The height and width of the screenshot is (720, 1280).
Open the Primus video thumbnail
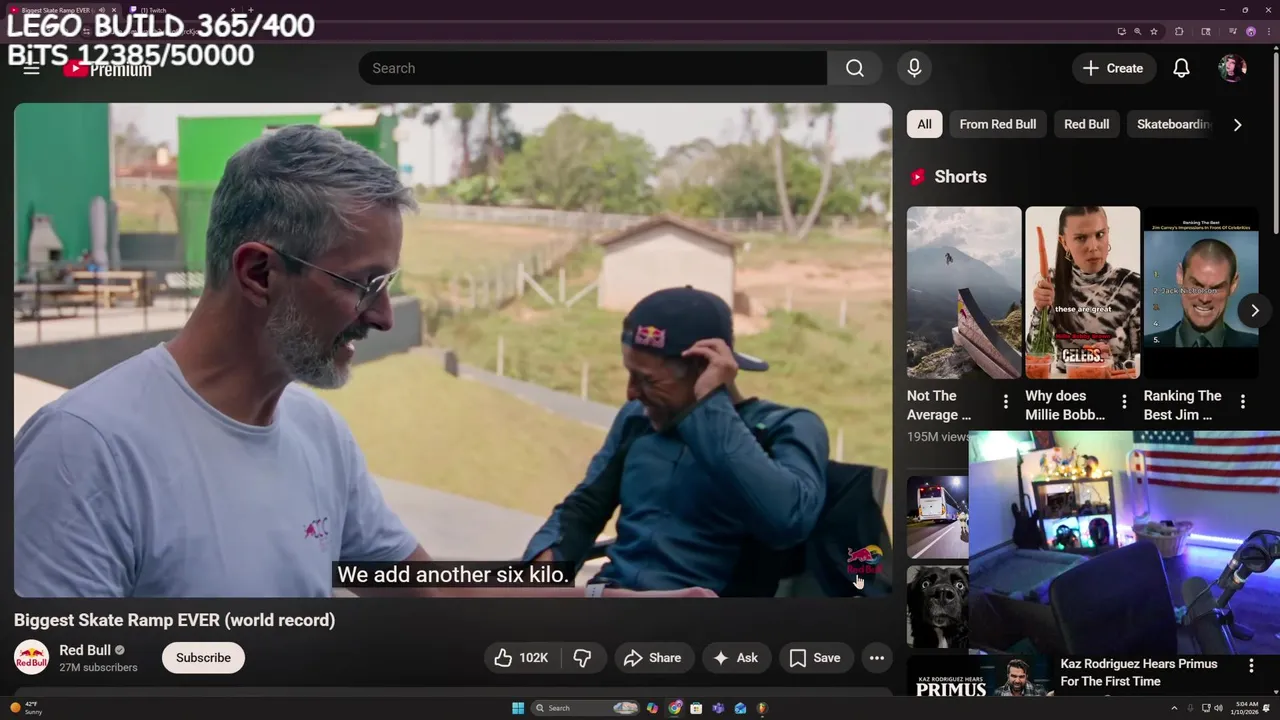pos(980,677)
